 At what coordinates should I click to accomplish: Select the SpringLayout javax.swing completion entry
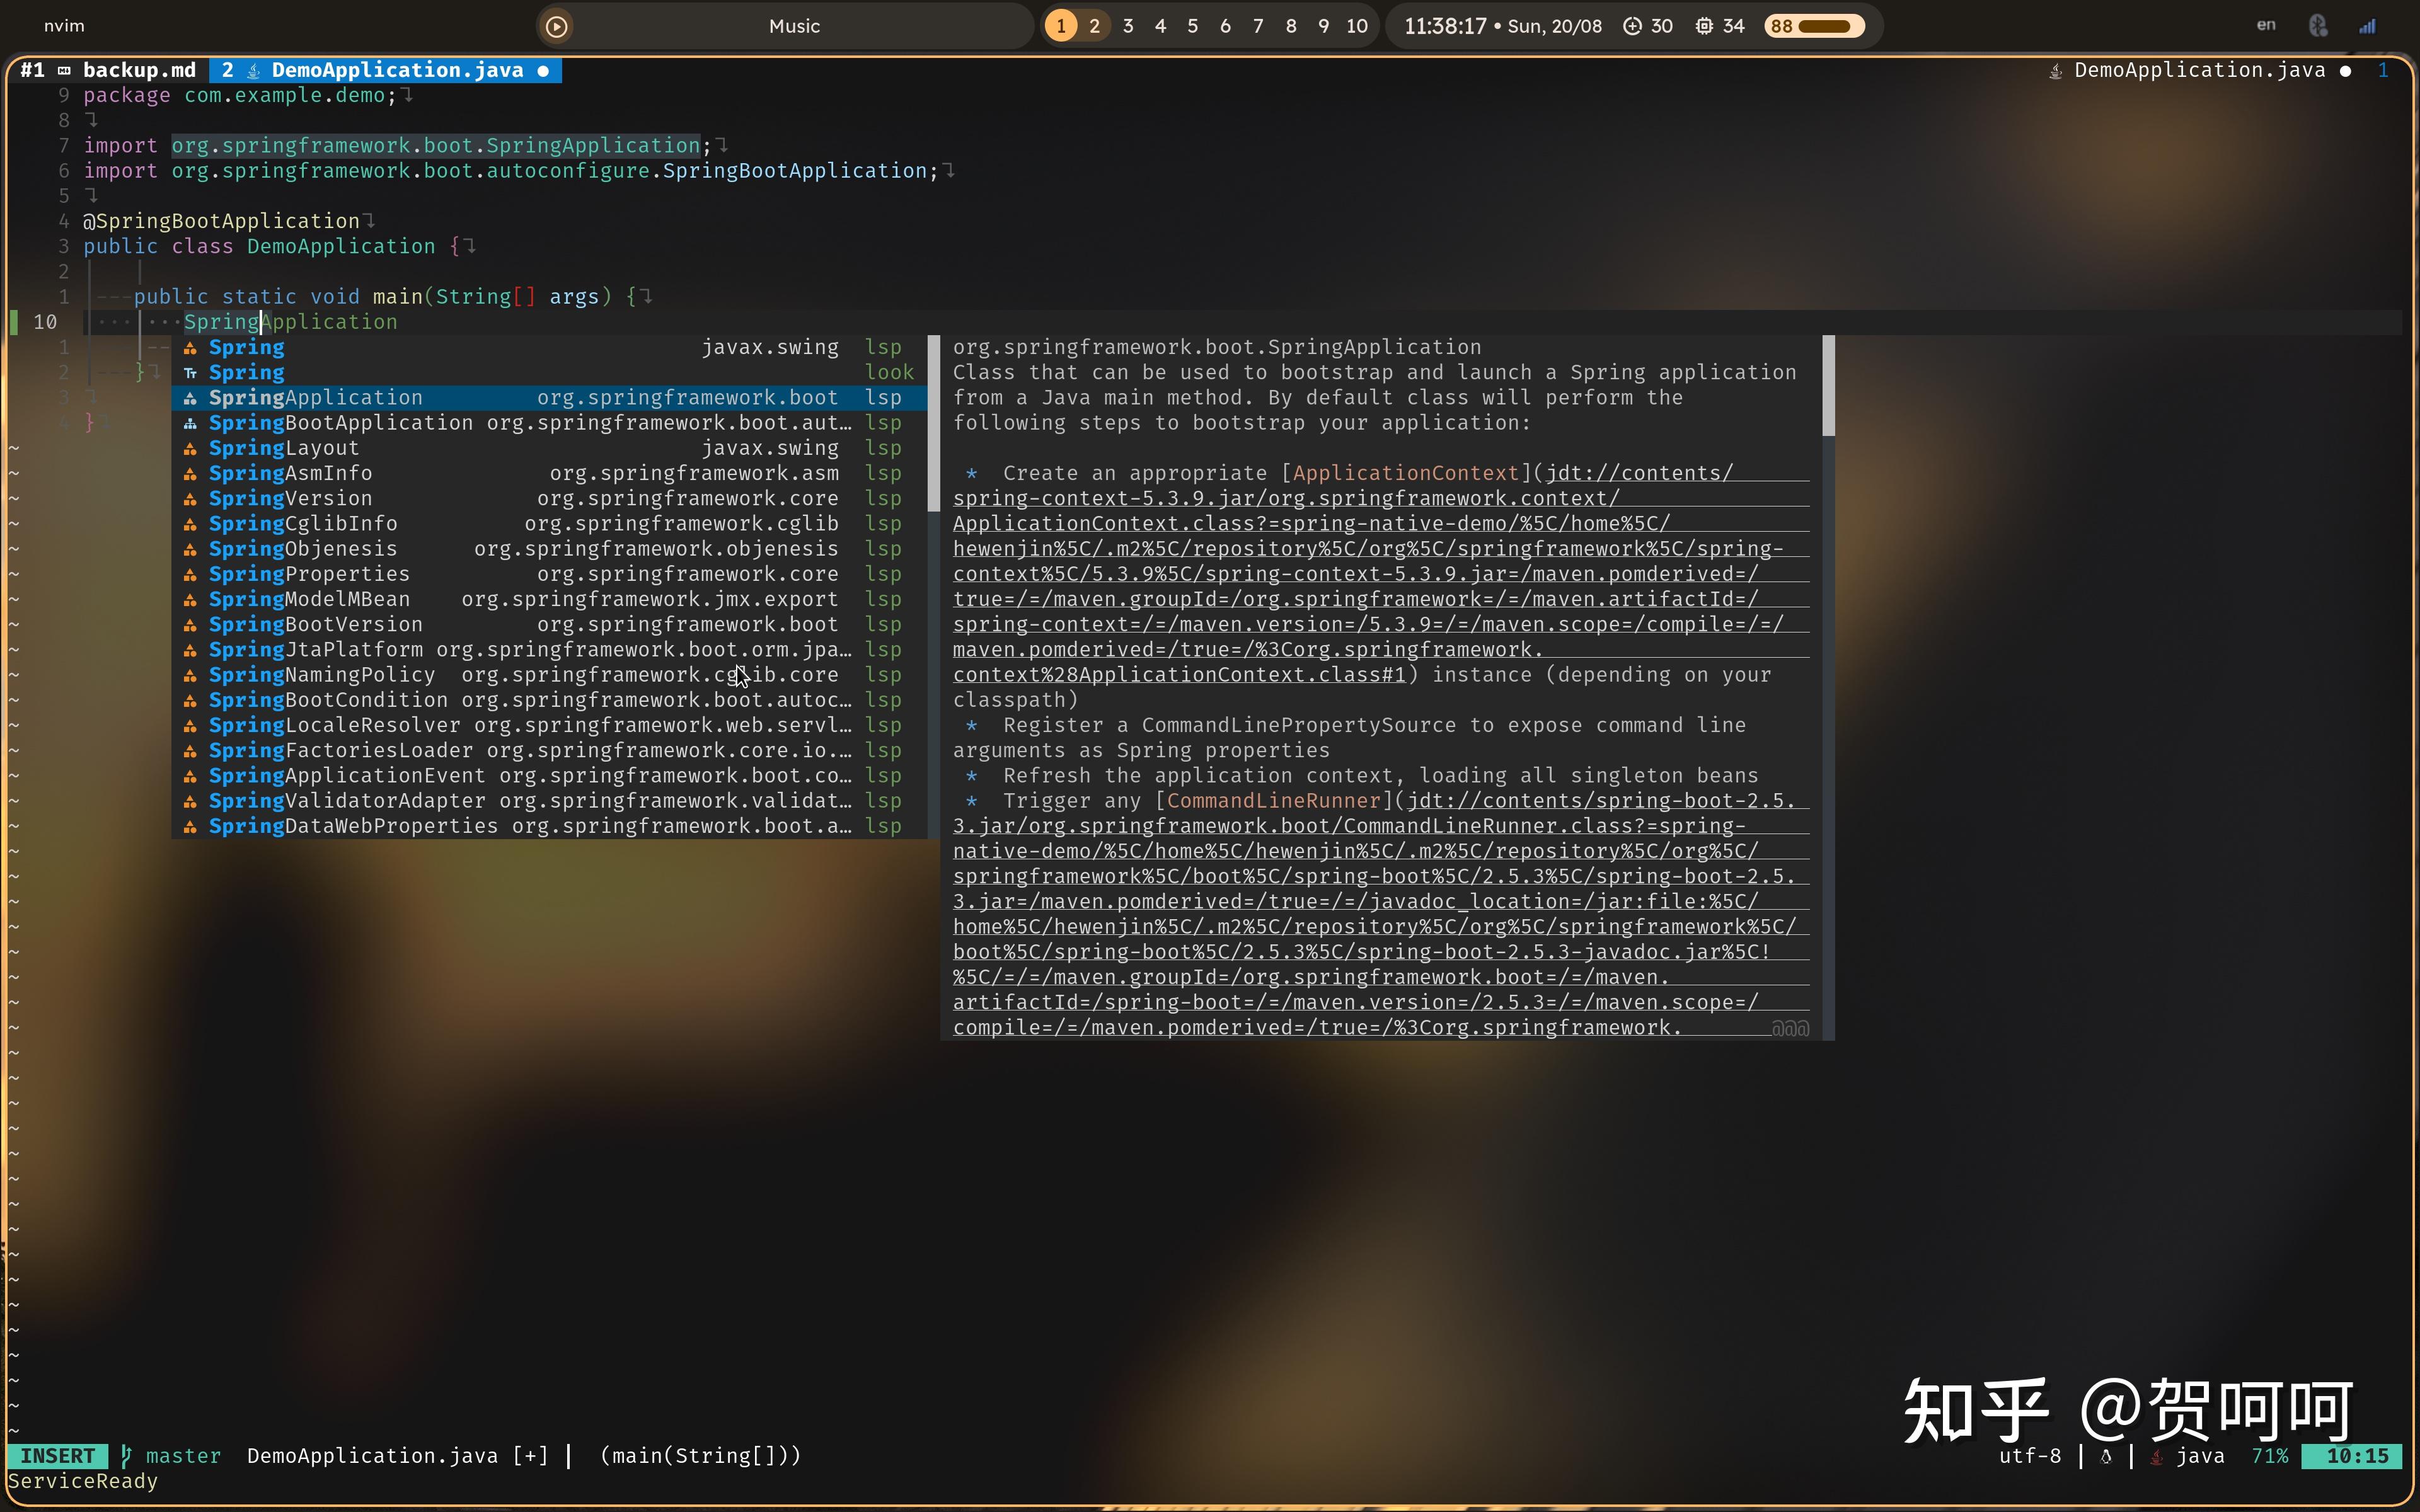(283, 447)
